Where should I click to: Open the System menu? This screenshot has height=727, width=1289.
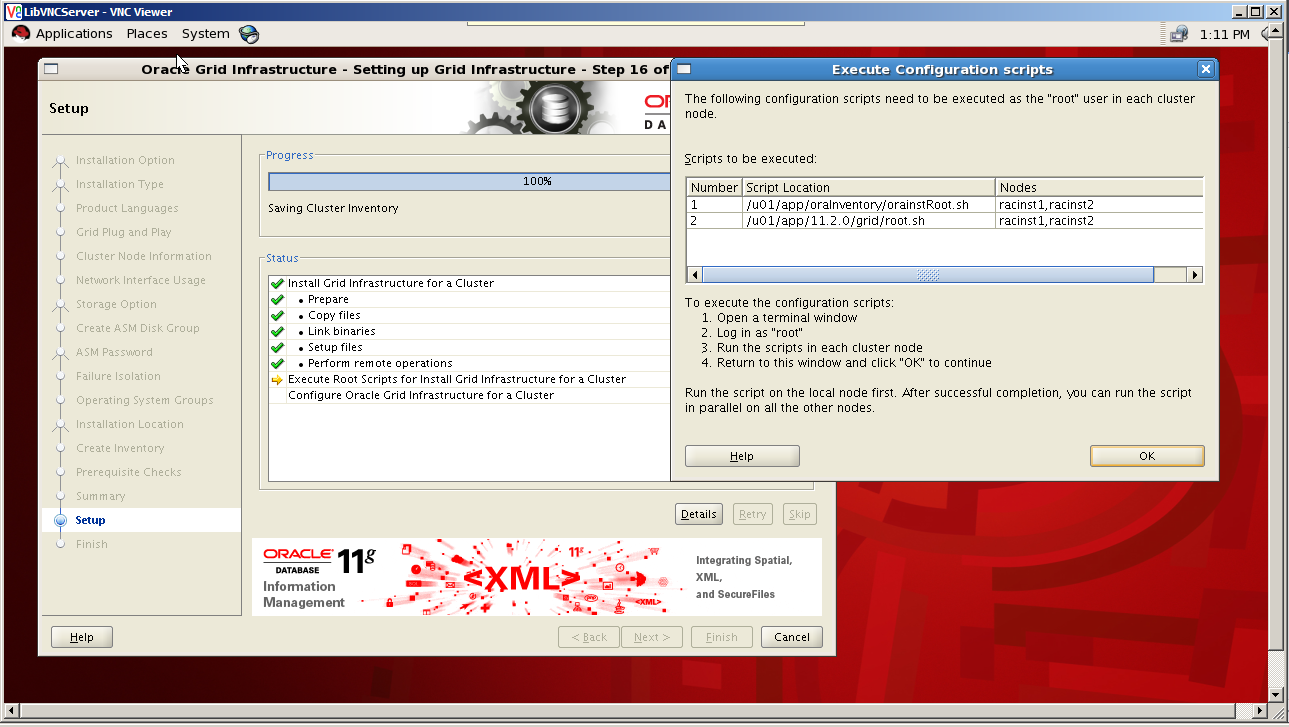[206, 34]
